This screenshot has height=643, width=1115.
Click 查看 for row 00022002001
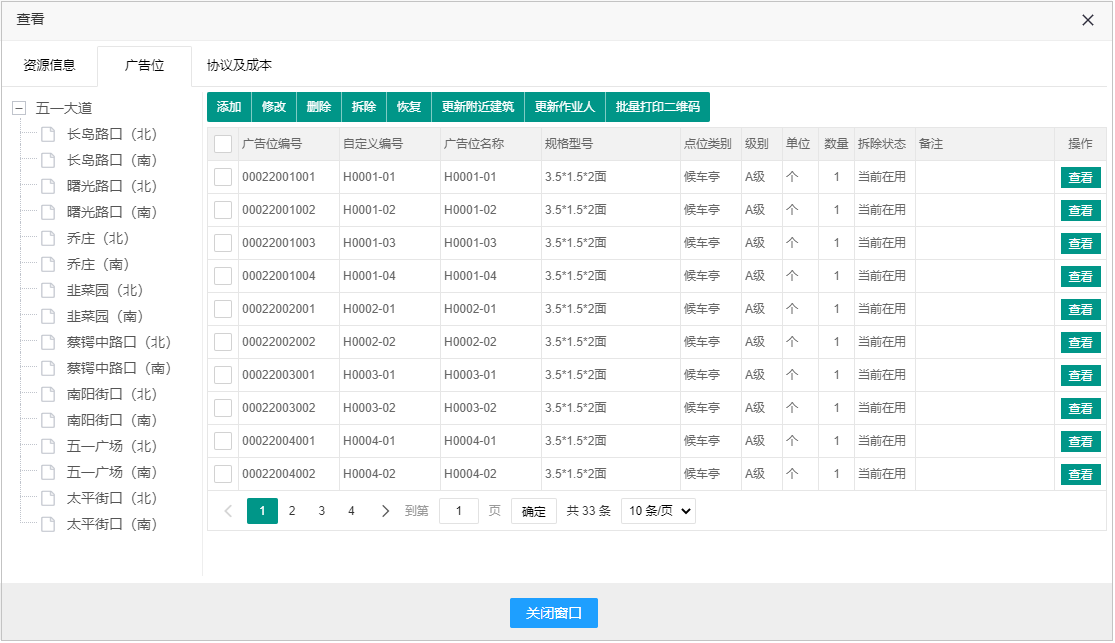coord(1080,309)
